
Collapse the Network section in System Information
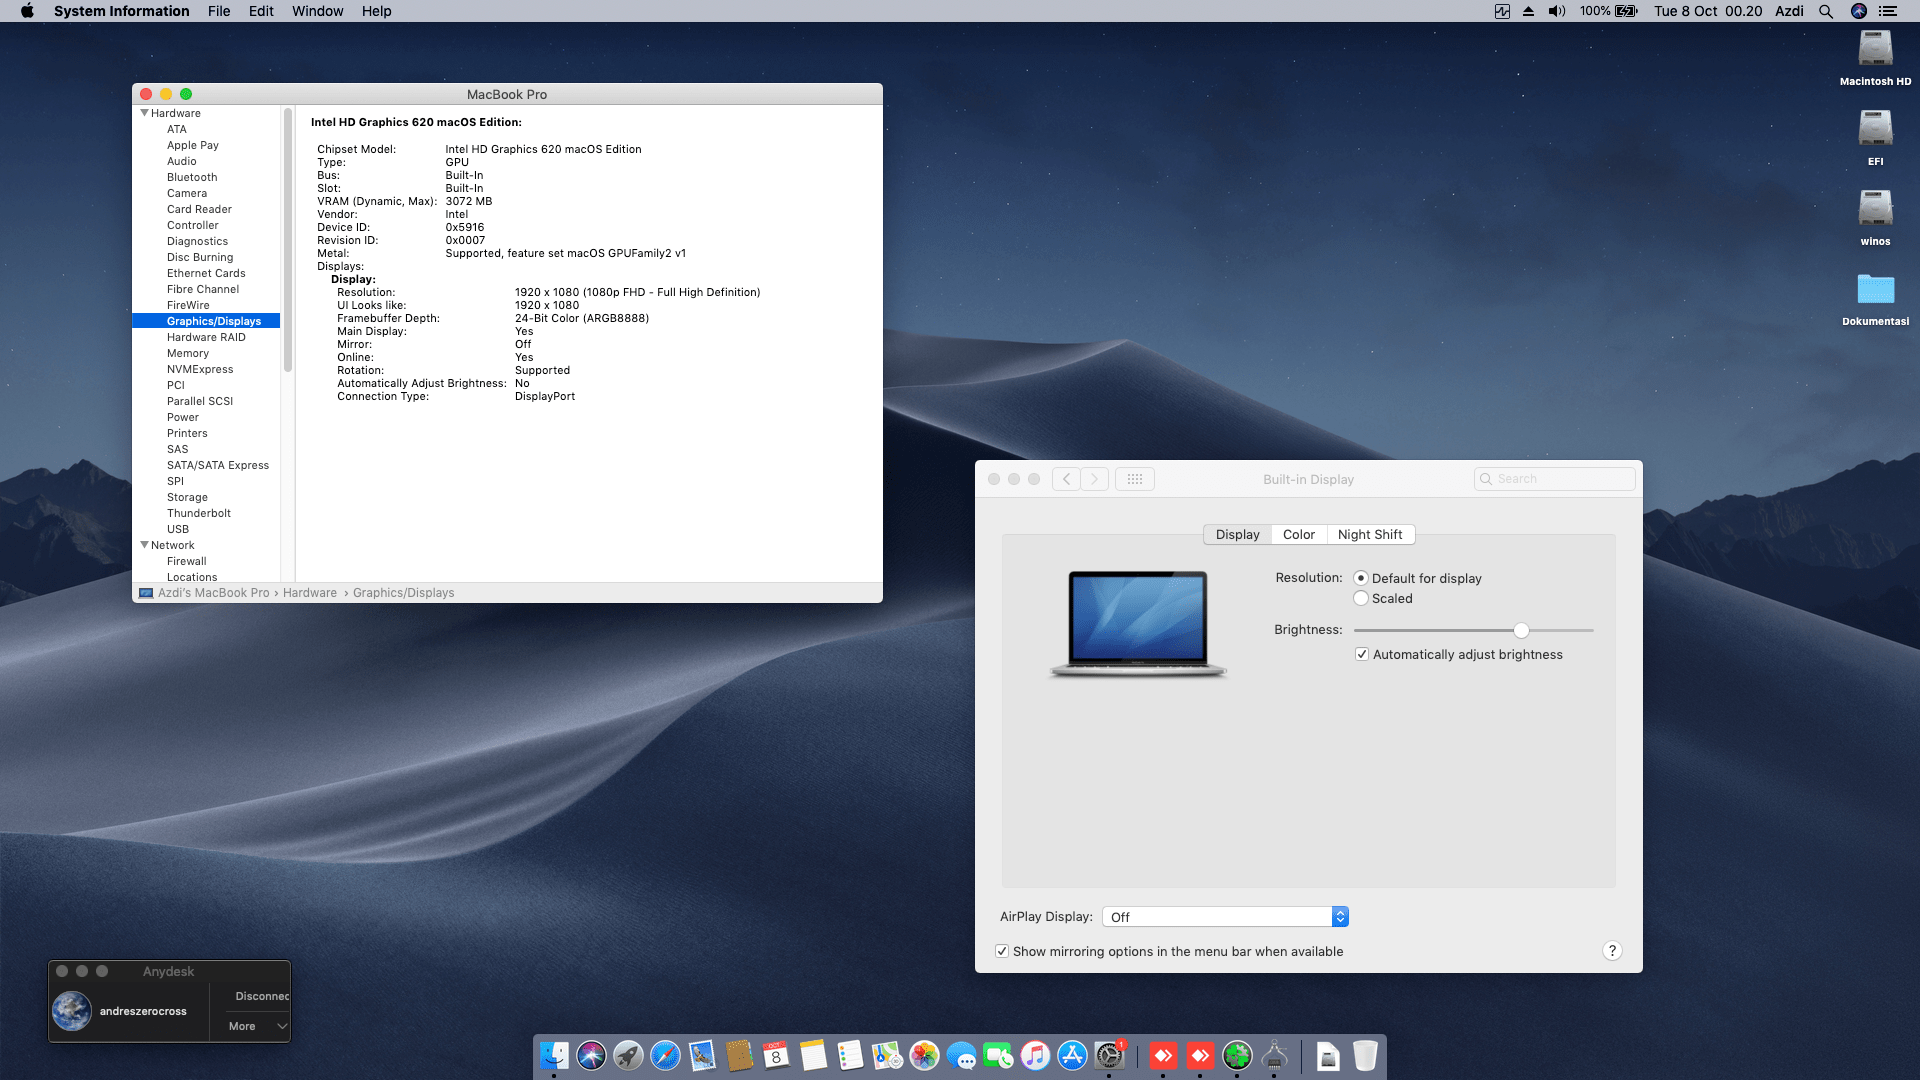coord(145,545)
